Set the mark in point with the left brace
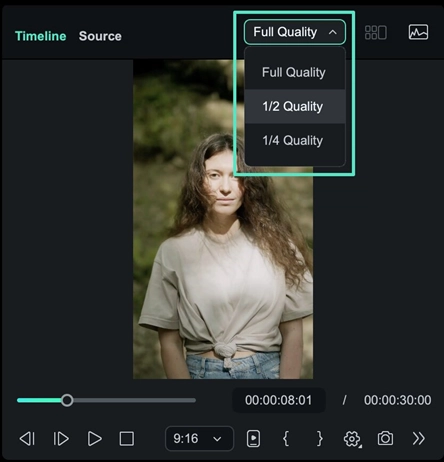This screenshot has height=462, width=444. 286,438
